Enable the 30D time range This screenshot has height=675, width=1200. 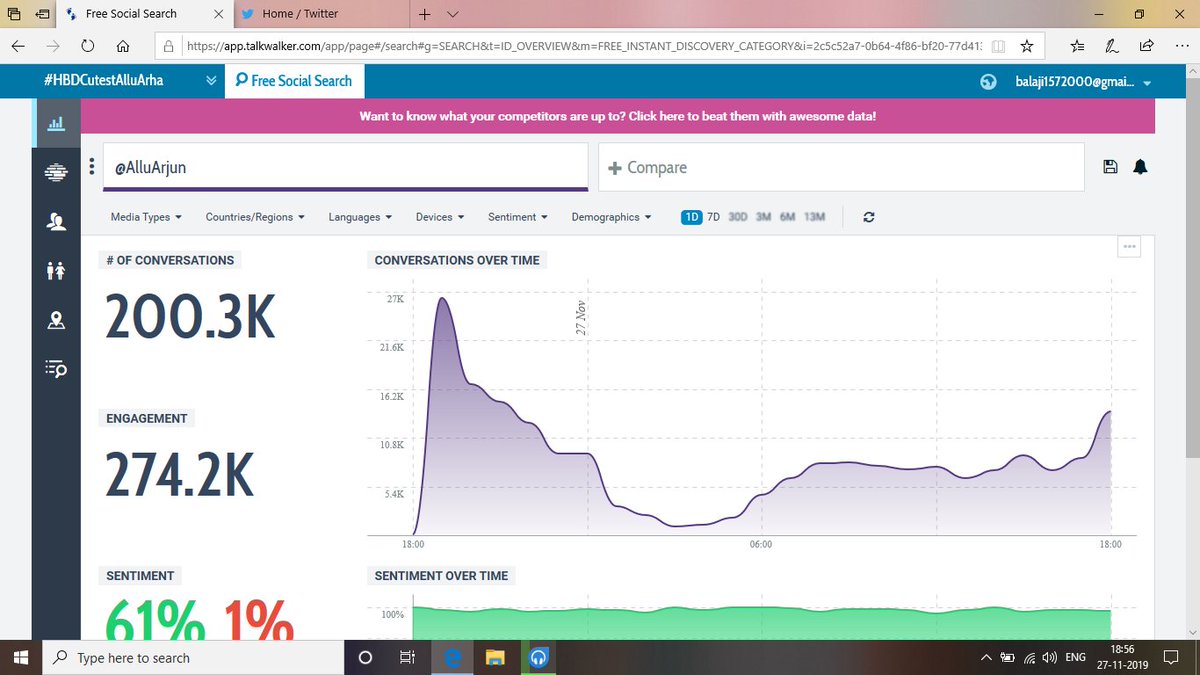(738, 216)
